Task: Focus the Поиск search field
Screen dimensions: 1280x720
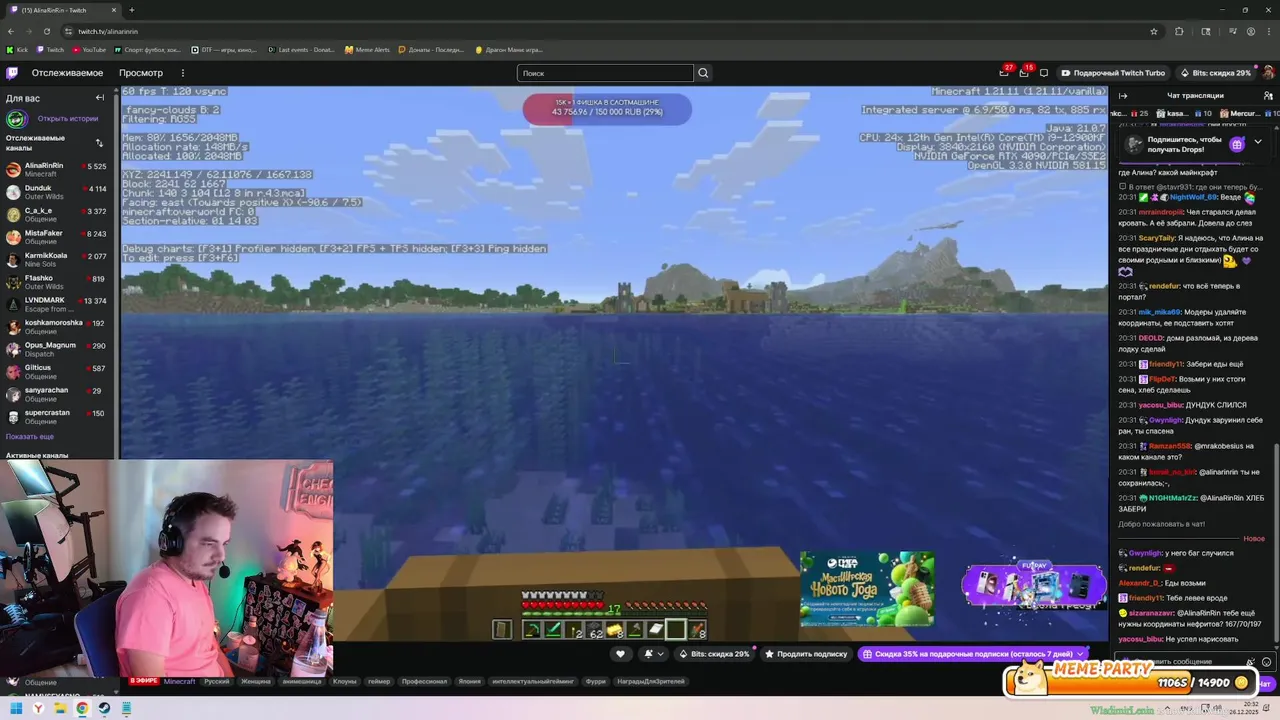Action: tap(605, 73)
